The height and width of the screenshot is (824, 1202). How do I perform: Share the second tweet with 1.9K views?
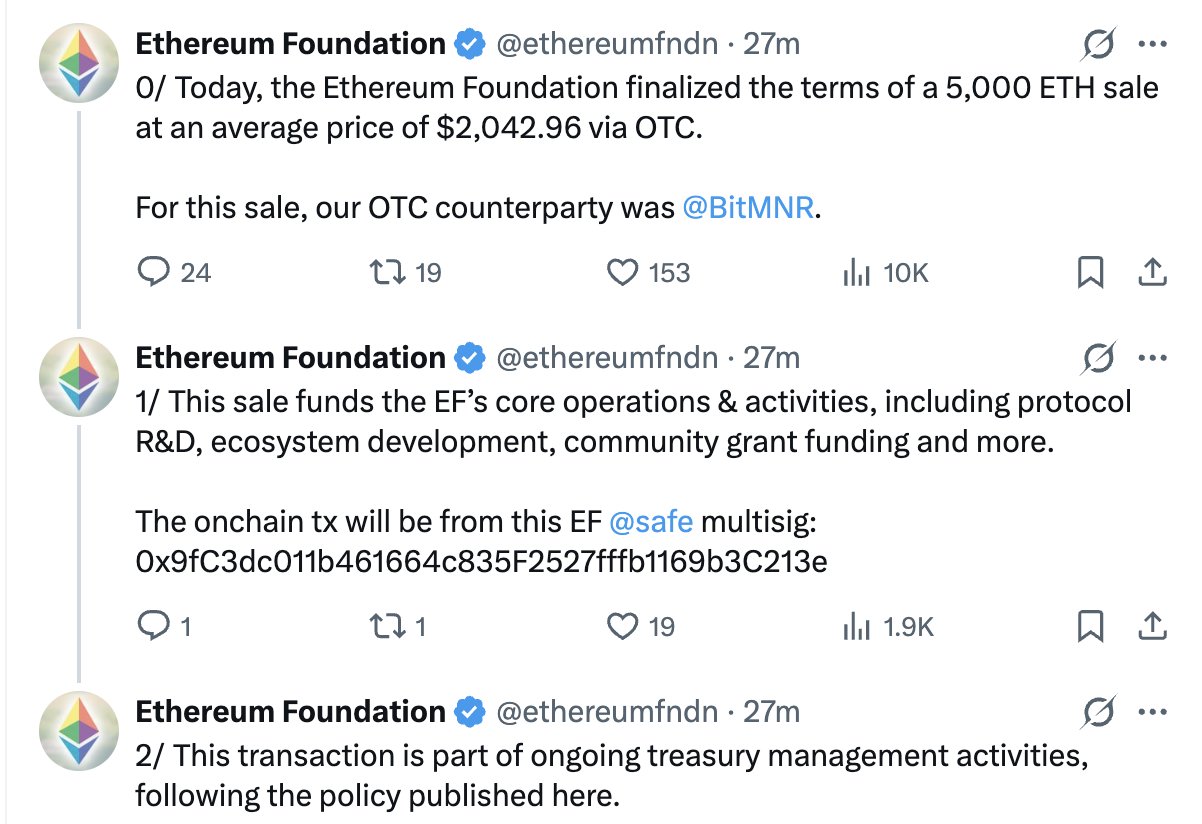point(1151,625)
